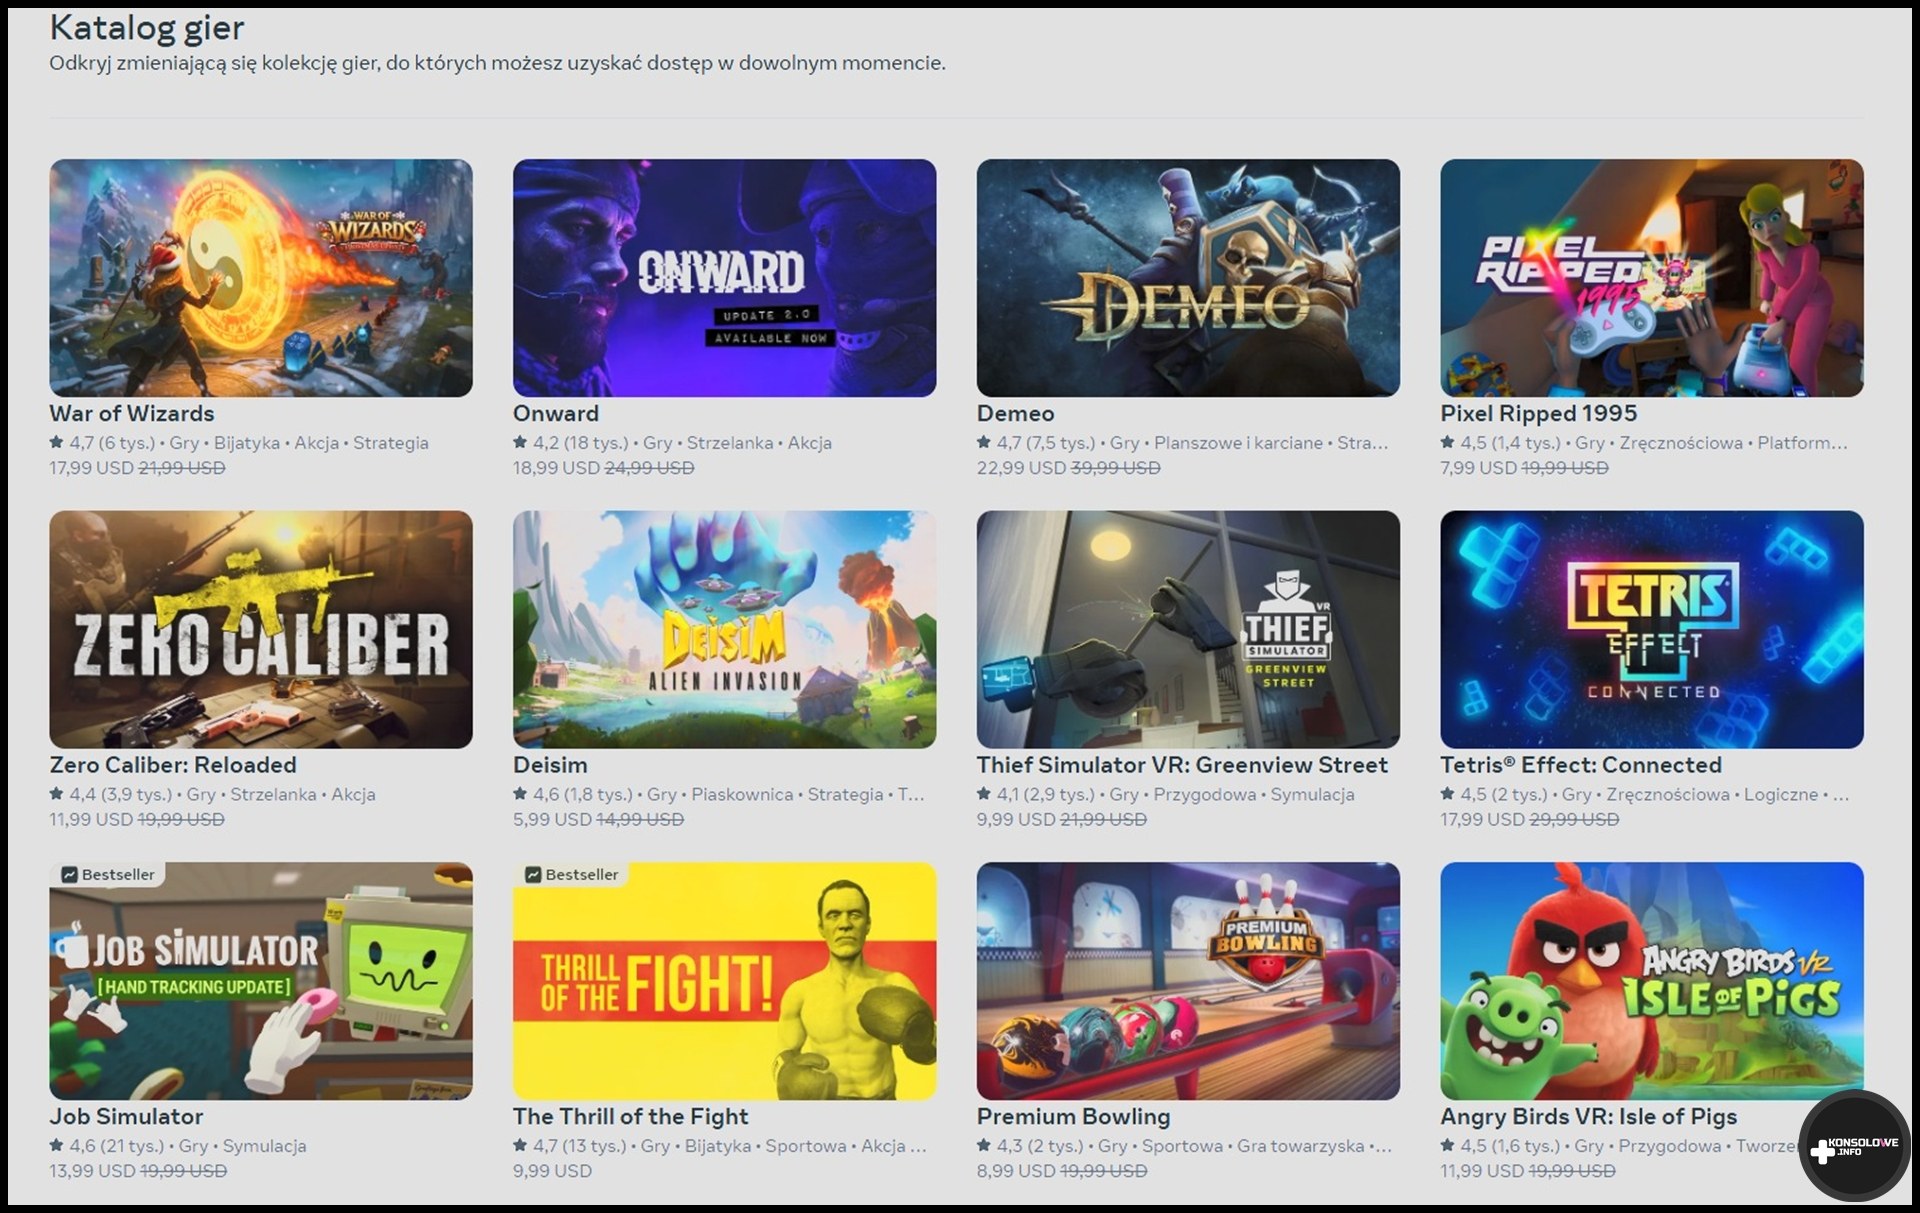
Task: Select the Tetris Effect Connected thumbnail
Action: click(x=1651, y=629)
